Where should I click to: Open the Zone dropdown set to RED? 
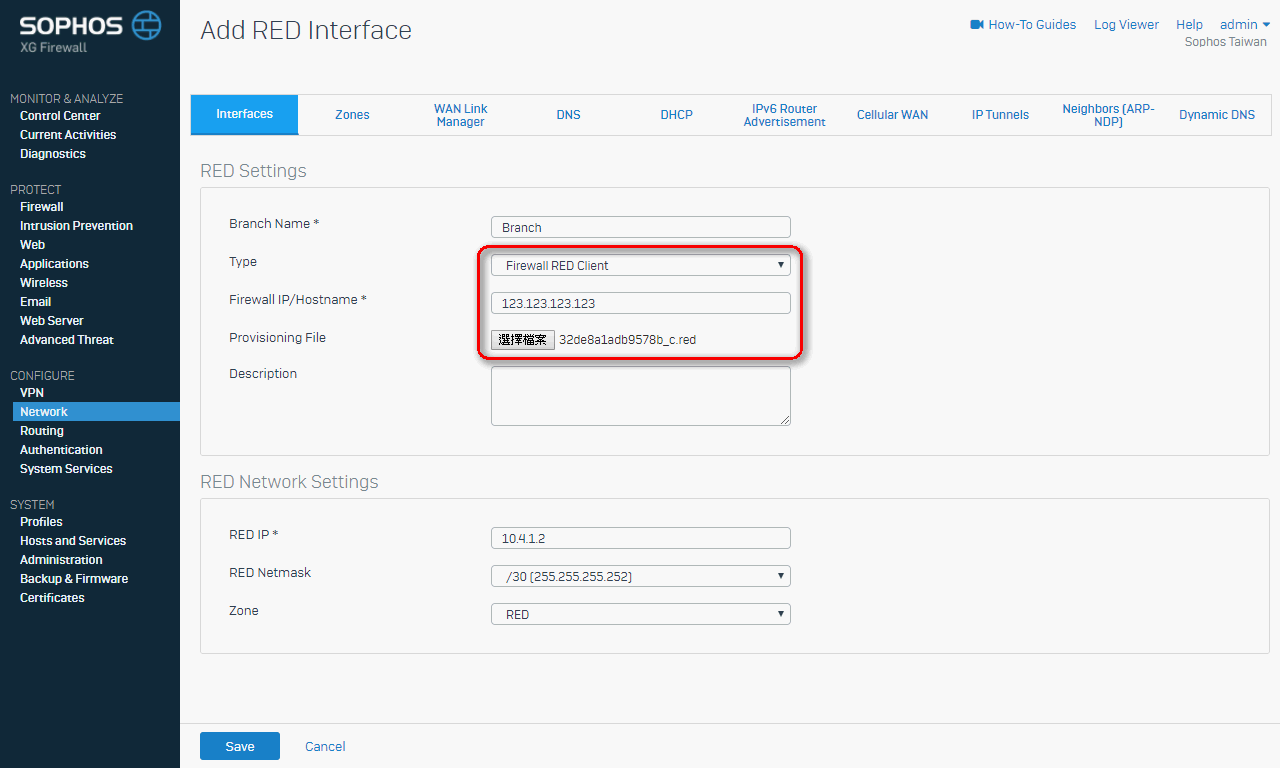point(641,614)
